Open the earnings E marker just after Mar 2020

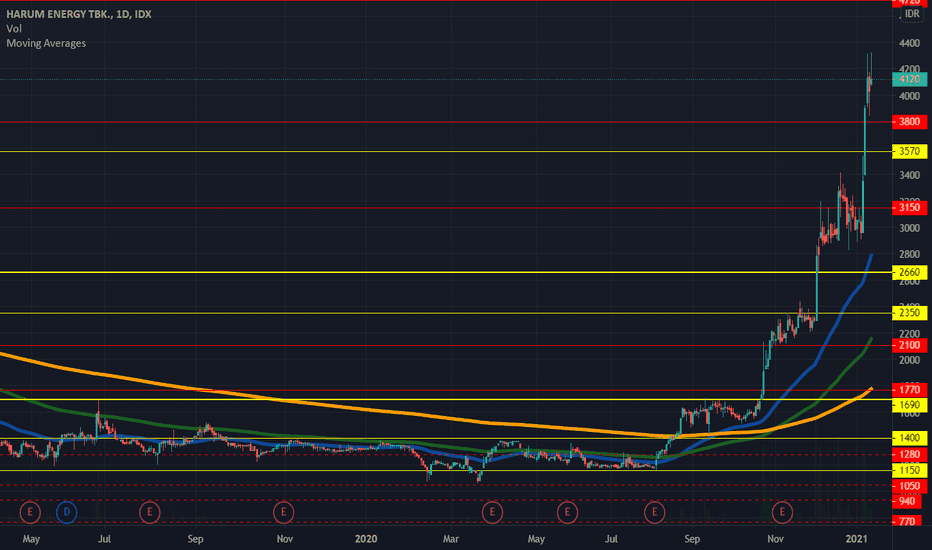(x=492, y=512)
